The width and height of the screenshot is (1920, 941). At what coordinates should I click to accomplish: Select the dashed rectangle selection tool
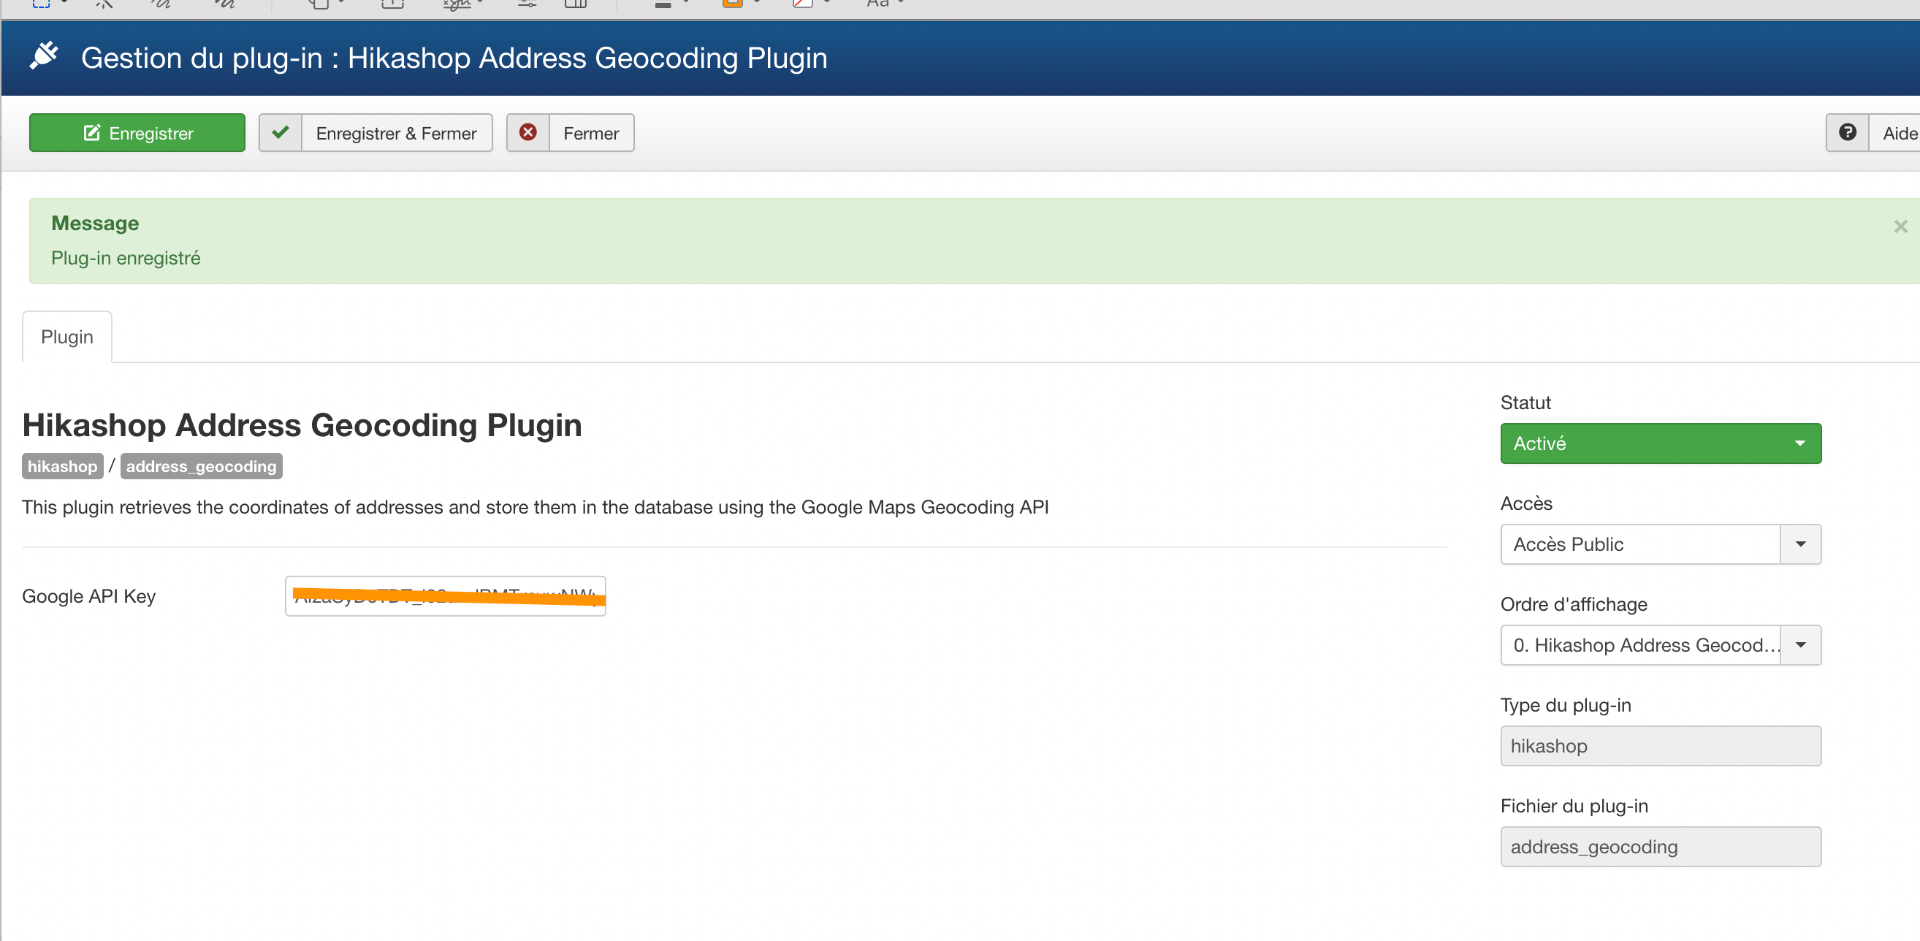coord(41,4)
